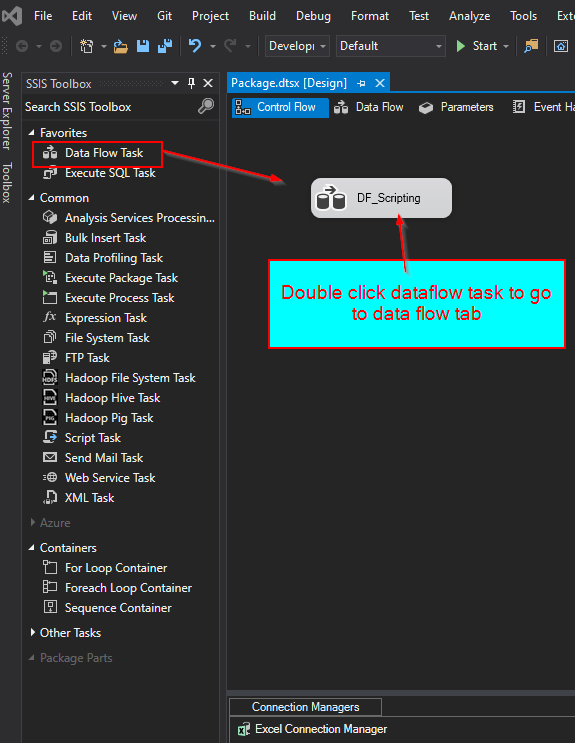Expand the Azure group
This screenshot has width=575, height=743.
(x=32, y=522)
